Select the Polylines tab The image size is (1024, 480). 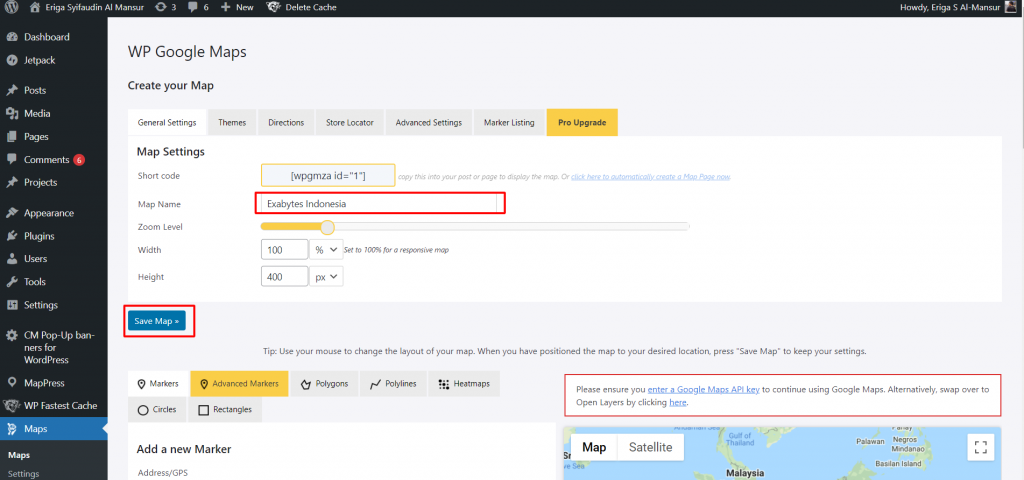393,384
